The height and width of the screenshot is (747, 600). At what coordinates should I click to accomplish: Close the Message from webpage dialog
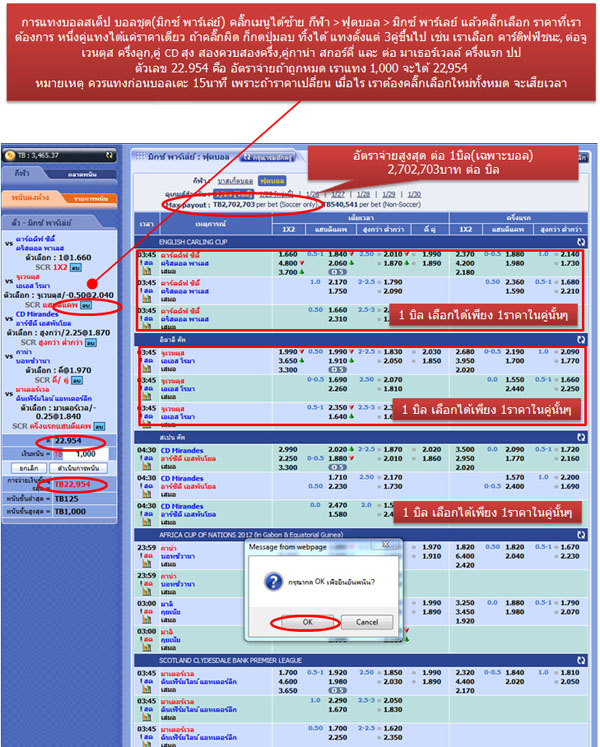pyautogui.click(x=385, y=544)
